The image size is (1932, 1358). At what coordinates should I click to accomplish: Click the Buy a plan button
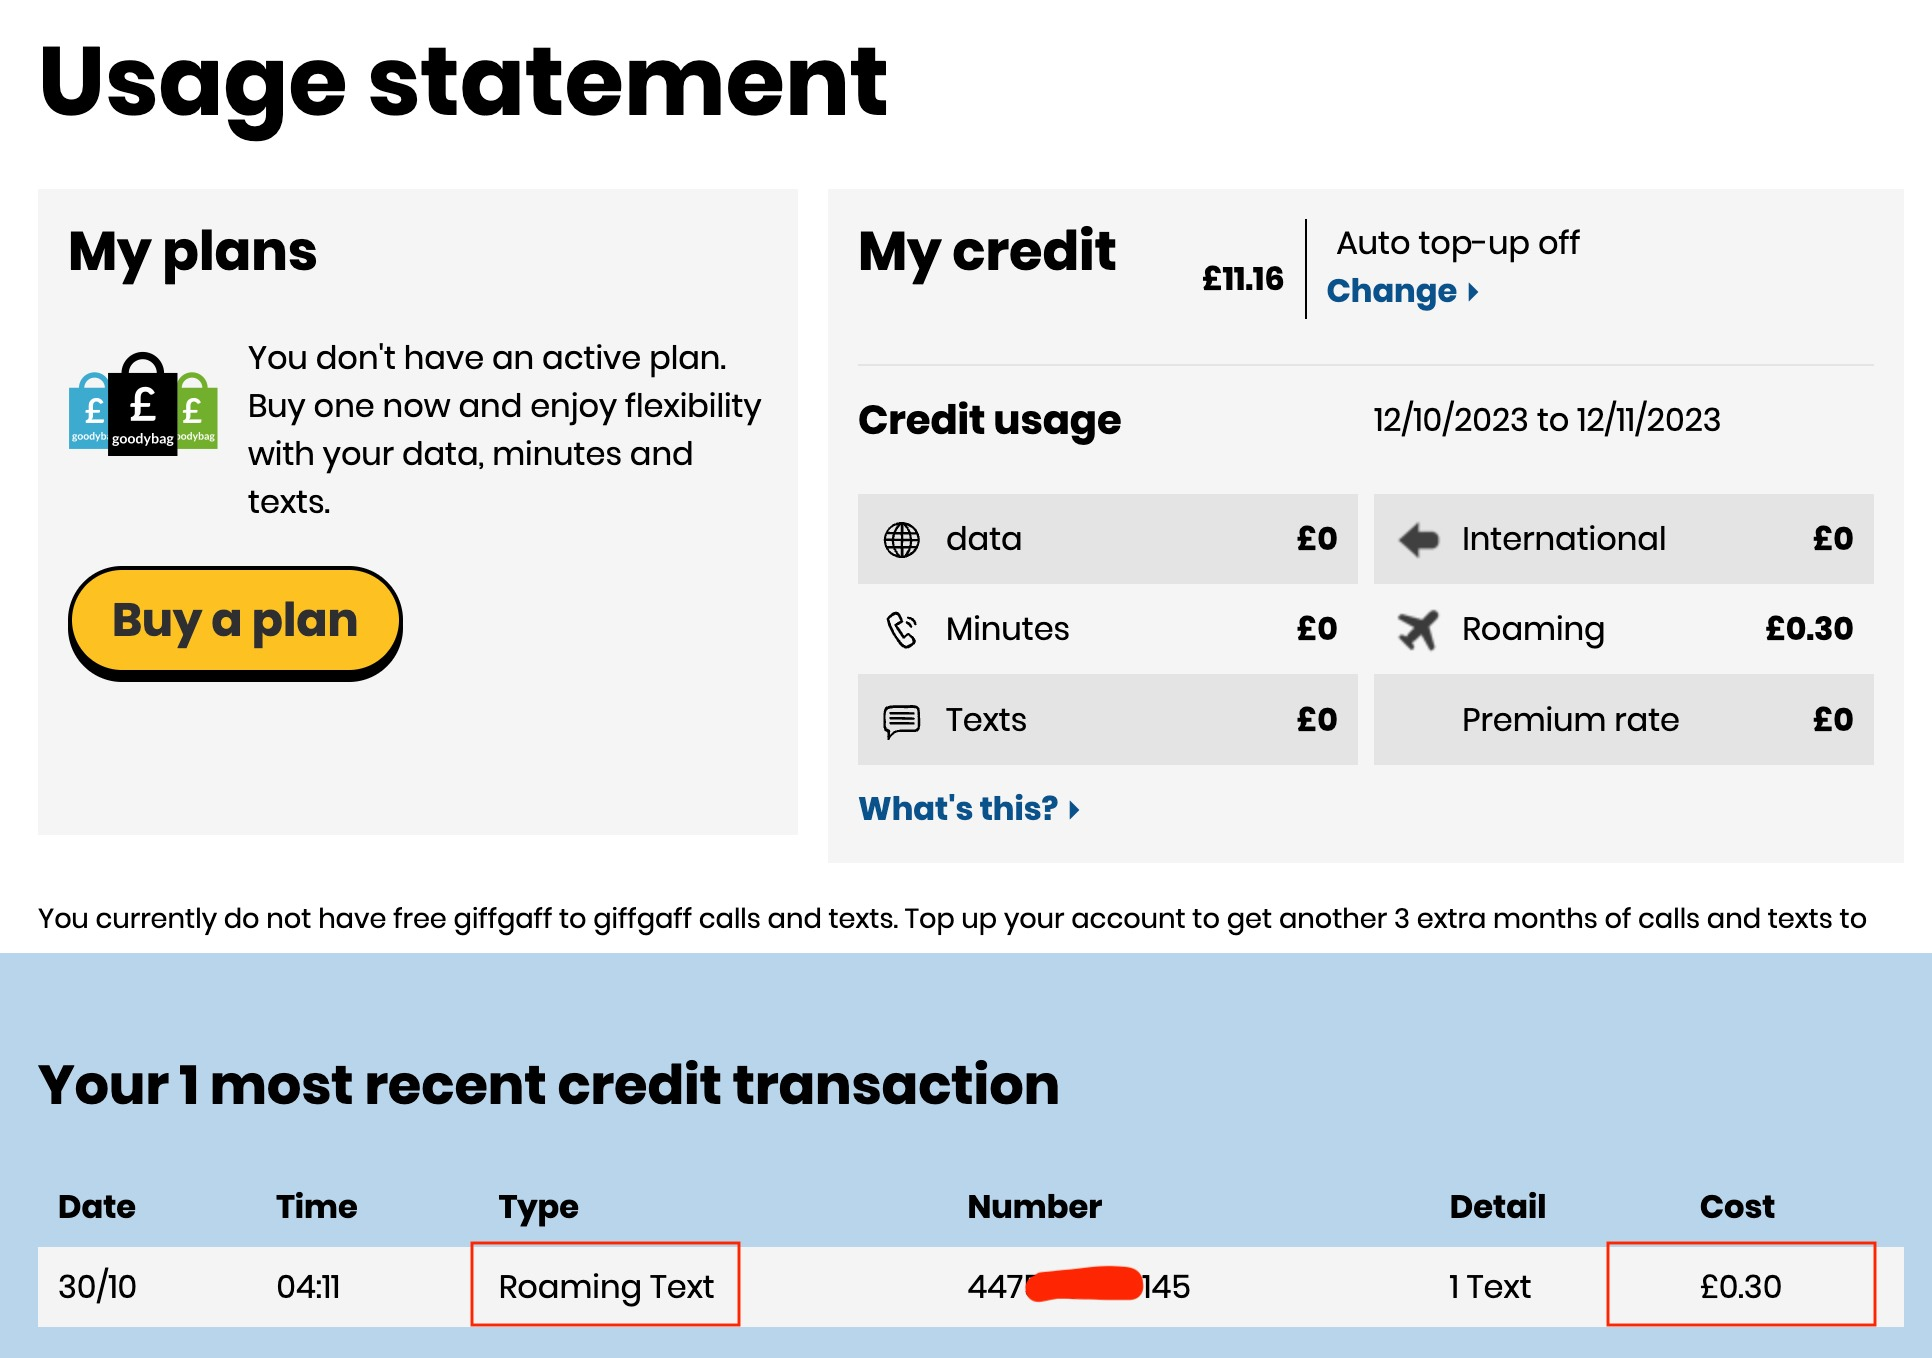(235, 622)
